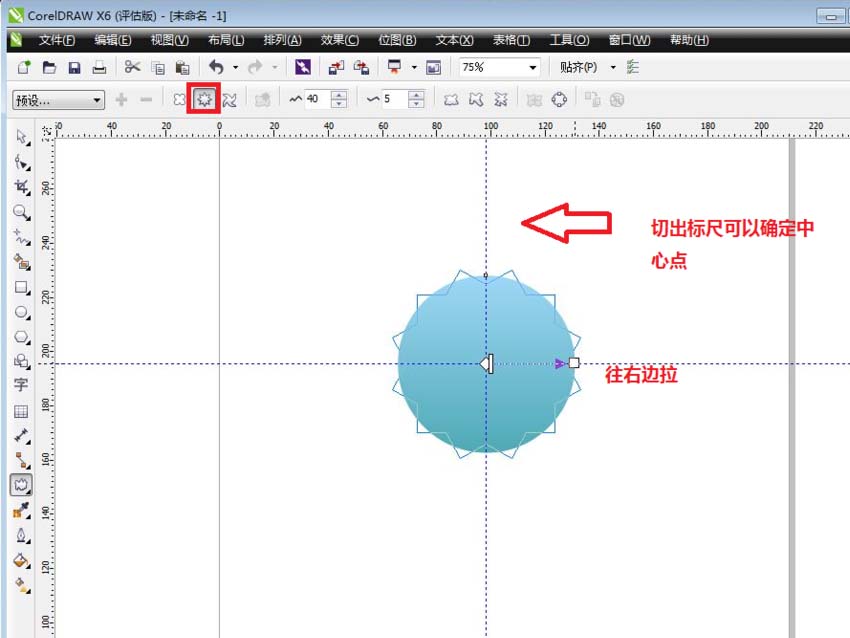Click the Cut (scissors) toolbar icon
This screenshot has width=850, height=638.
[x=131, y=66]
